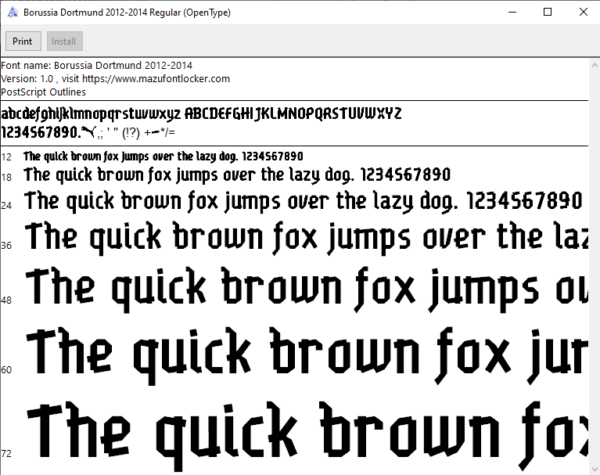
Task: Click the Font name text line
Action: click(x=97, y=65)
